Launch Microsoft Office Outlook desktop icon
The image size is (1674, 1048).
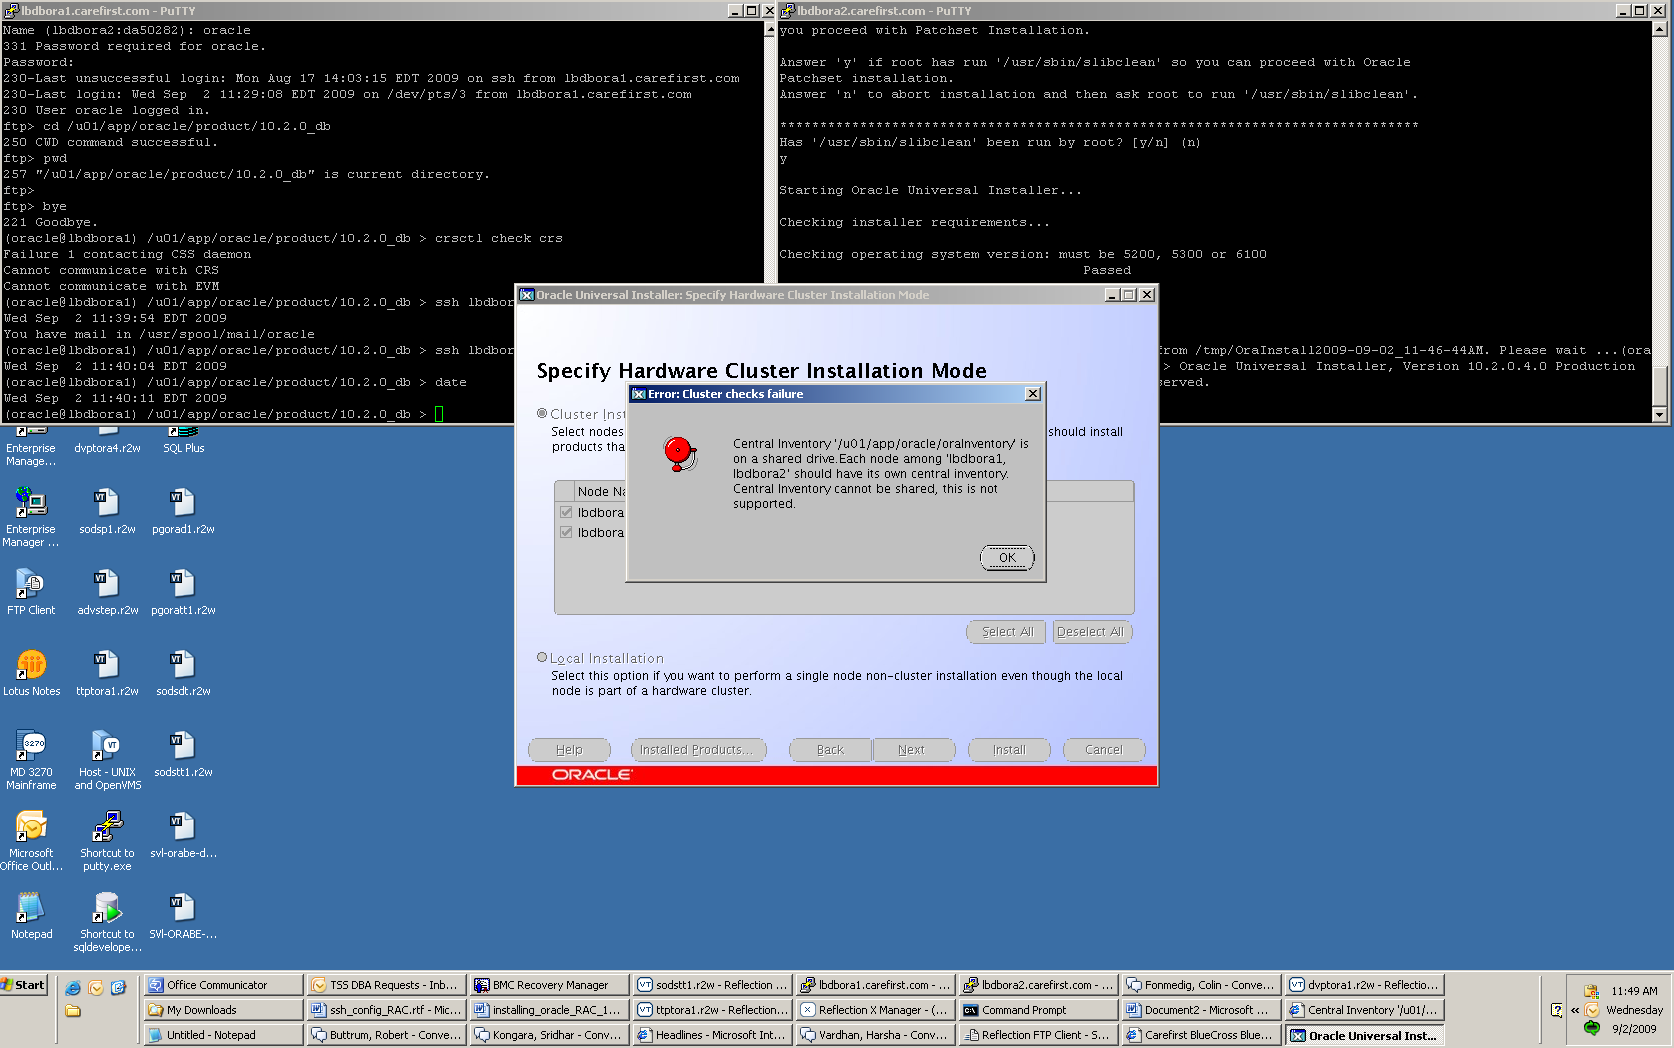(x=31, y=841)
